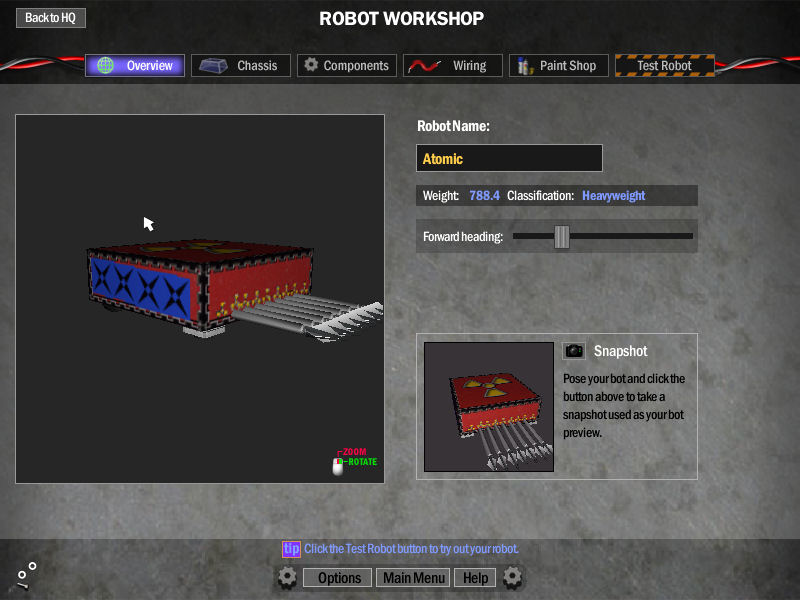800x600 pixels.
Task: Click the gear icon on Components
Action: tap(311, 65)
